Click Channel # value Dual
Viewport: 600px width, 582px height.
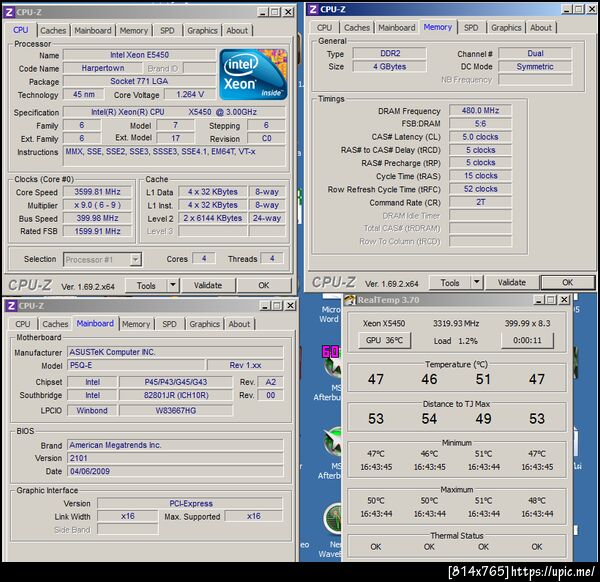coord(535,53)
